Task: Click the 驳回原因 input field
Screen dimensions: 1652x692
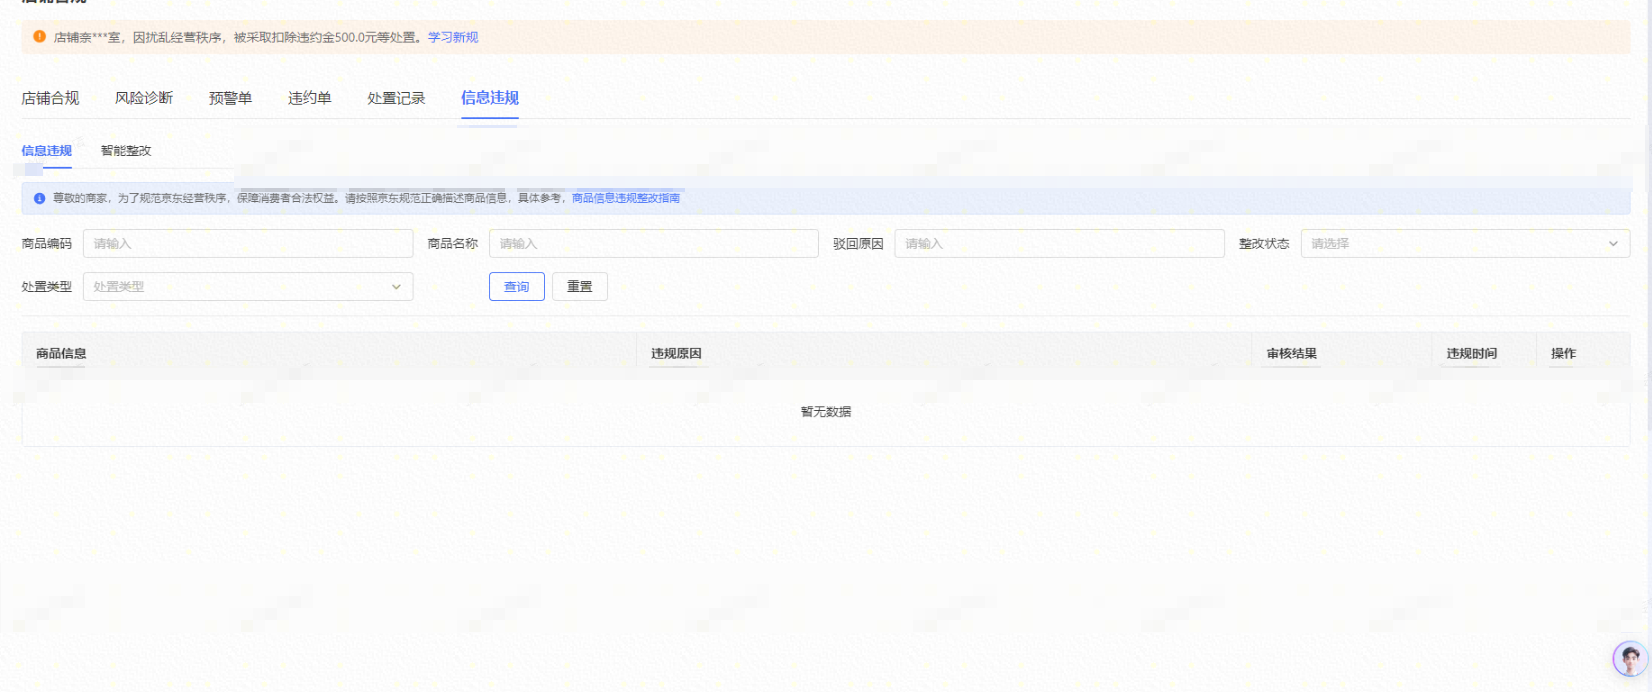Action: (1059, 244)
